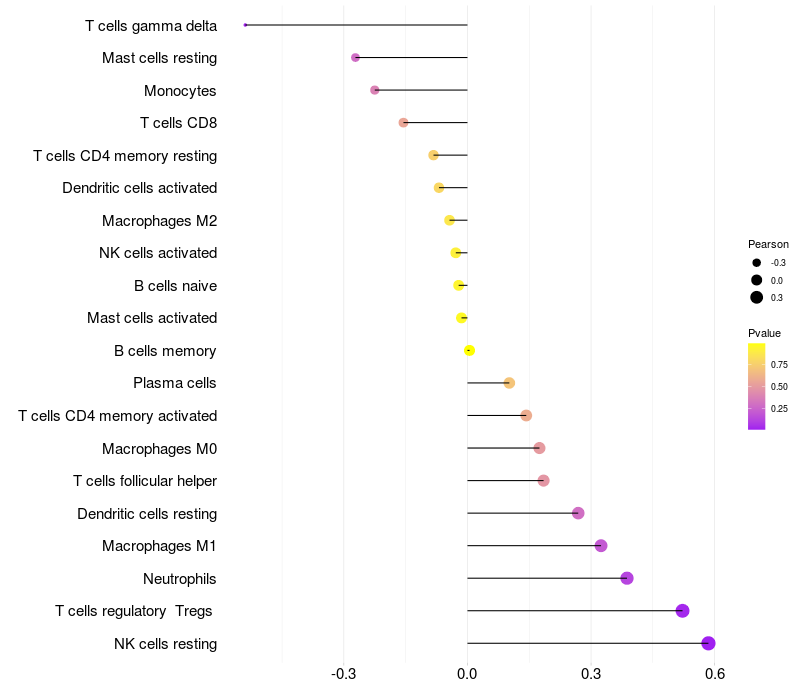Click the Pvalue color gradient bar

point(756,387)
